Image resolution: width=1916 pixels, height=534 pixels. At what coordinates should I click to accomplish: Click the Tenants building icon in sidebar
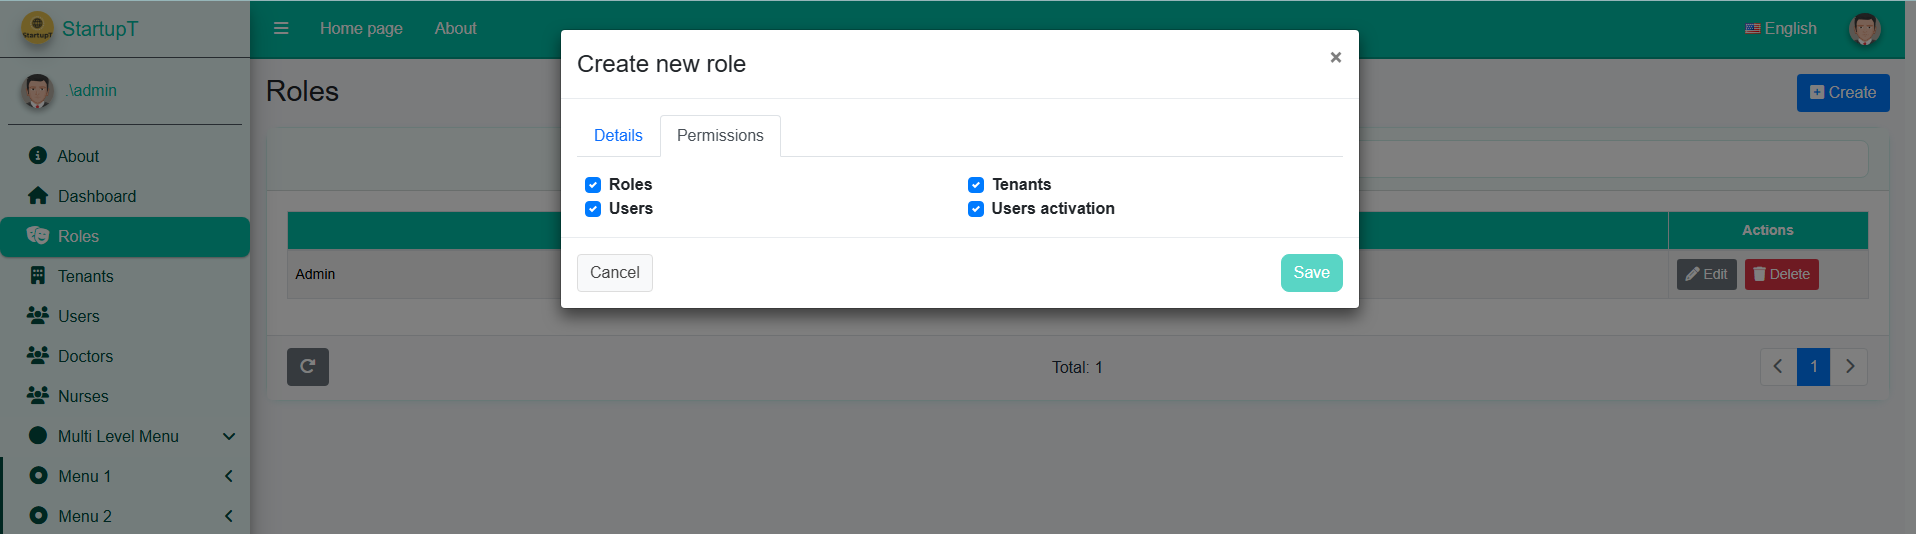click(x=38, y=276)
